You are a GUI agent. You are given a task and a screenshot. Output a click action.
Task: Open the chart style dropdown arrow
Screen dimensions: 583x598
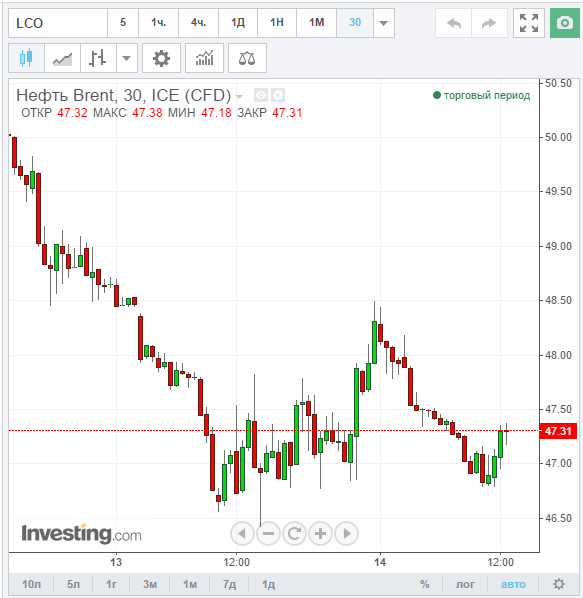(x=127, y=58)
